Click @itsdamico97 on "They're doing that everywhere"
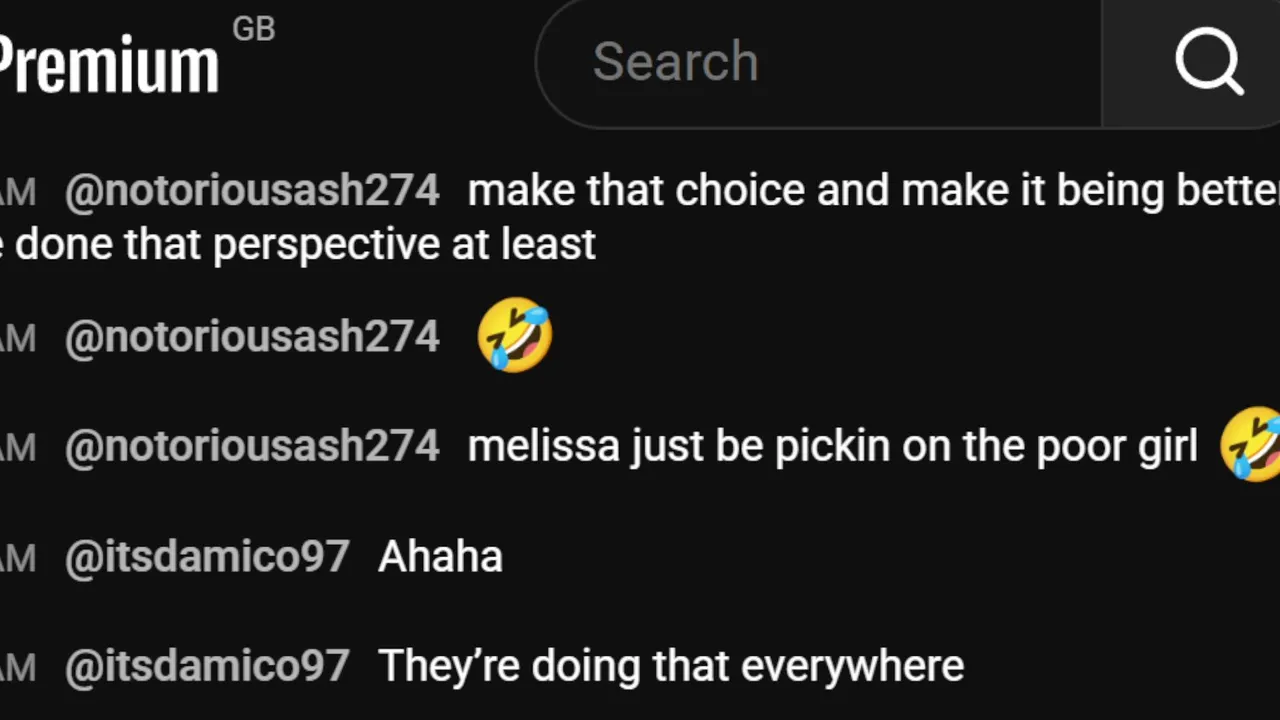 pos(207,666)
